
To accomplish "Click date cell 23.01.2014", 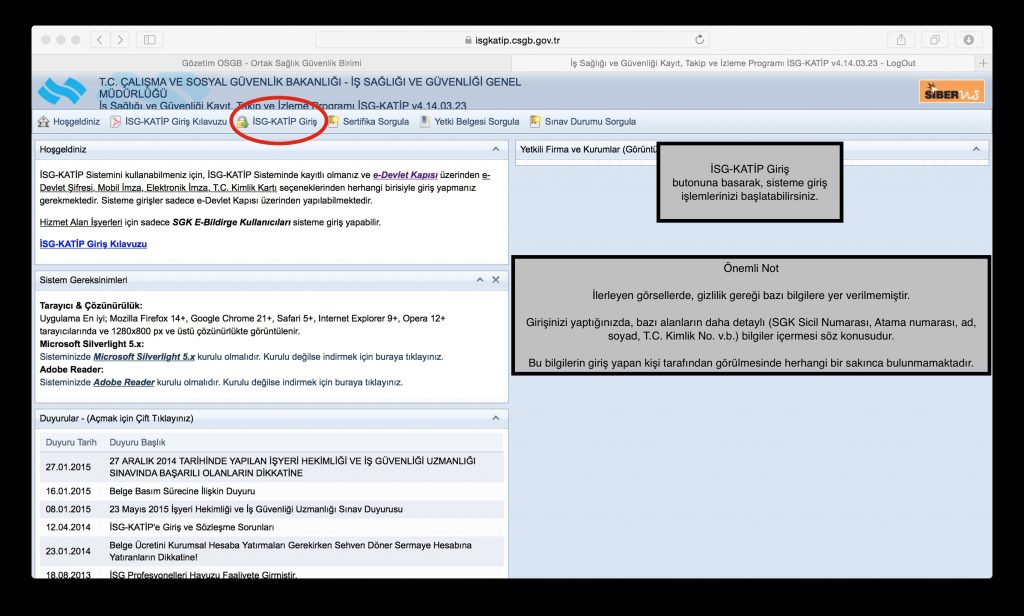I will coord(68,551).
